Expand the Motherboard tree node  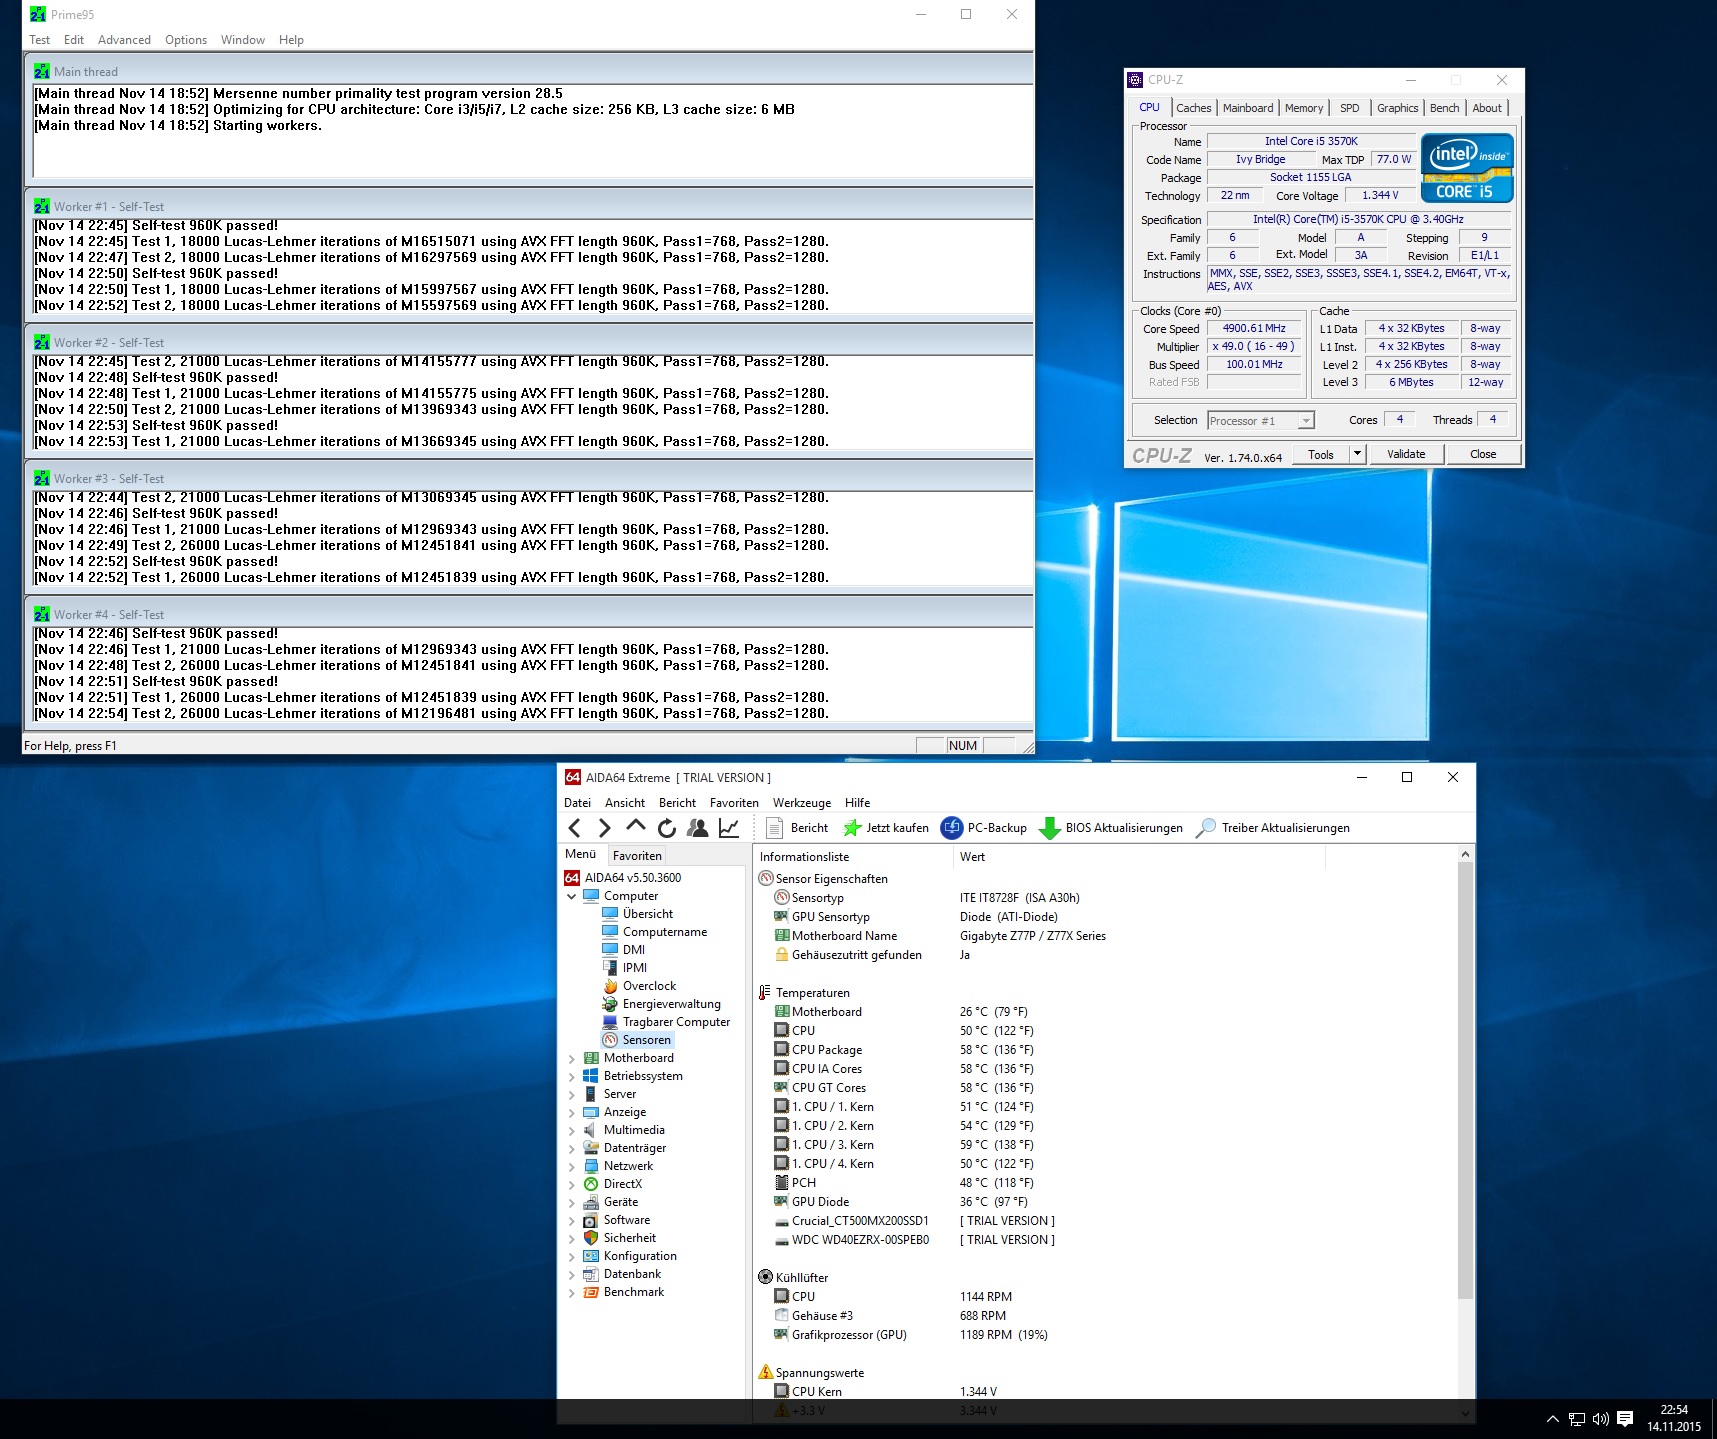click(x=572, y=1058)
